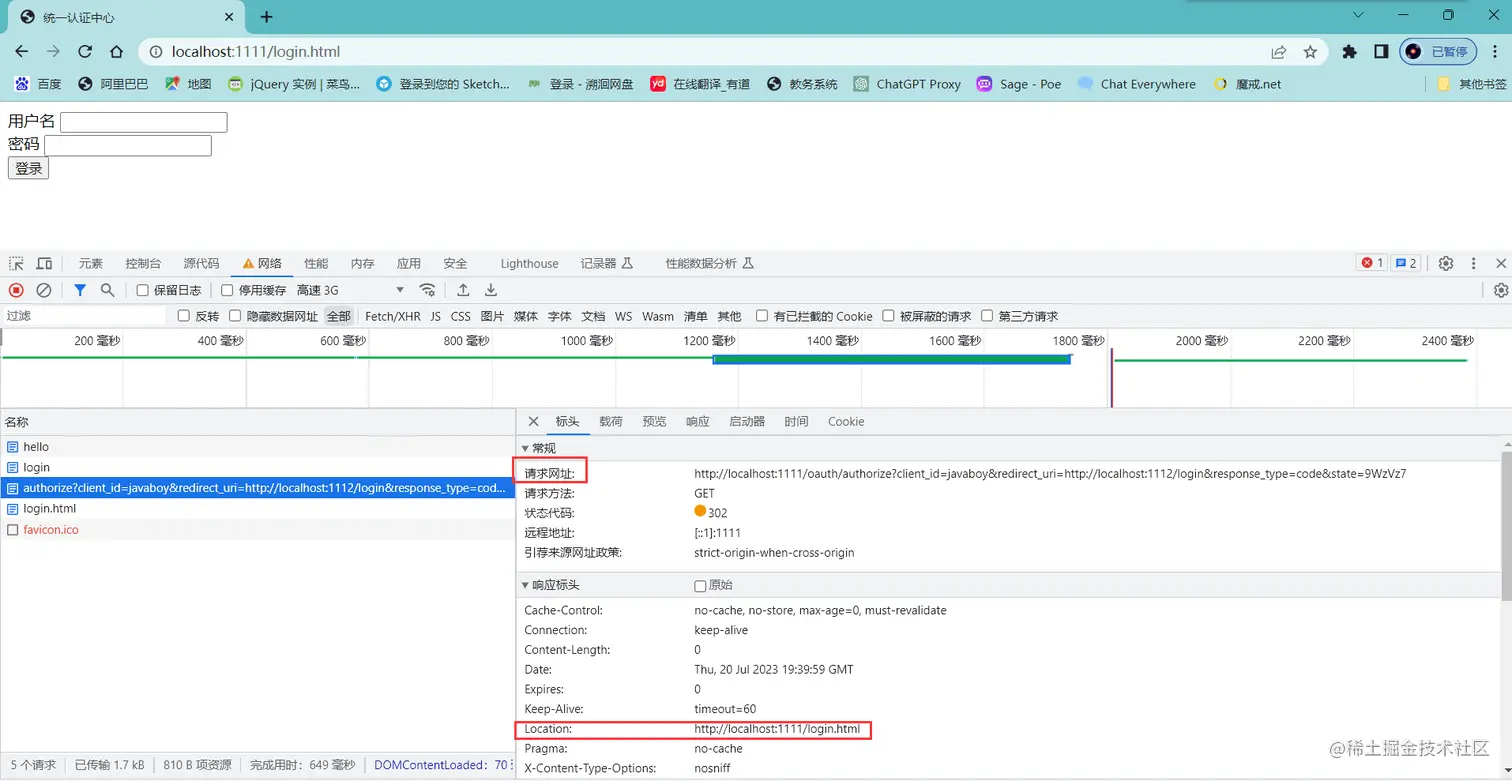Screen dimensions: 1512x781
Task: Activate DevTools inspect element picker
Action: pyautogui.click(x=16, y=263)
